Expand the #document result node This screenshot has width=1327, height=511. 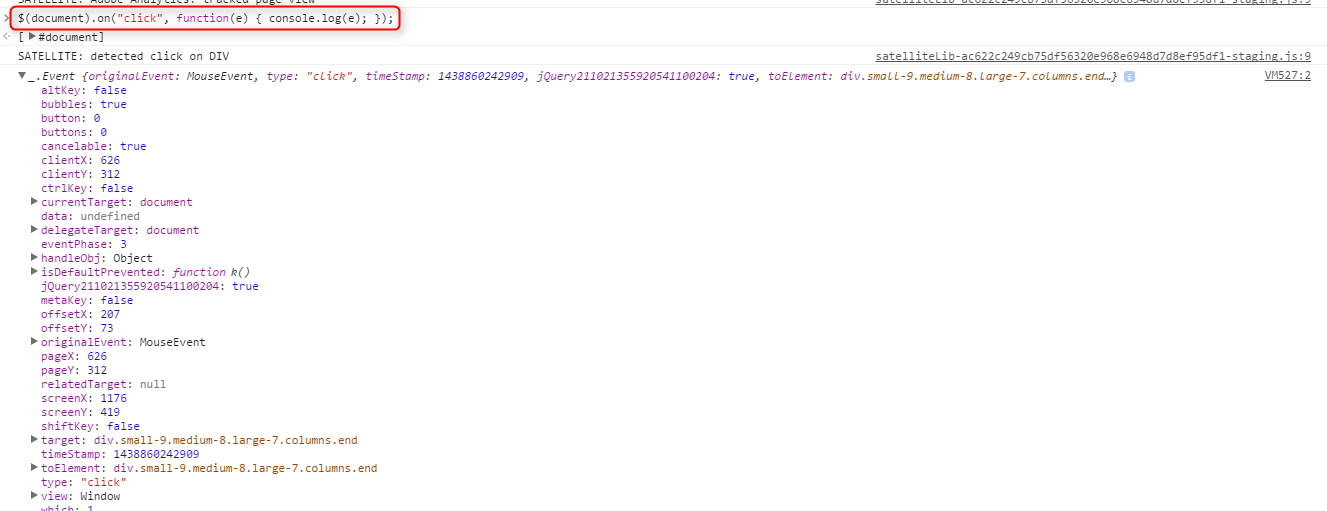[32, 37]
